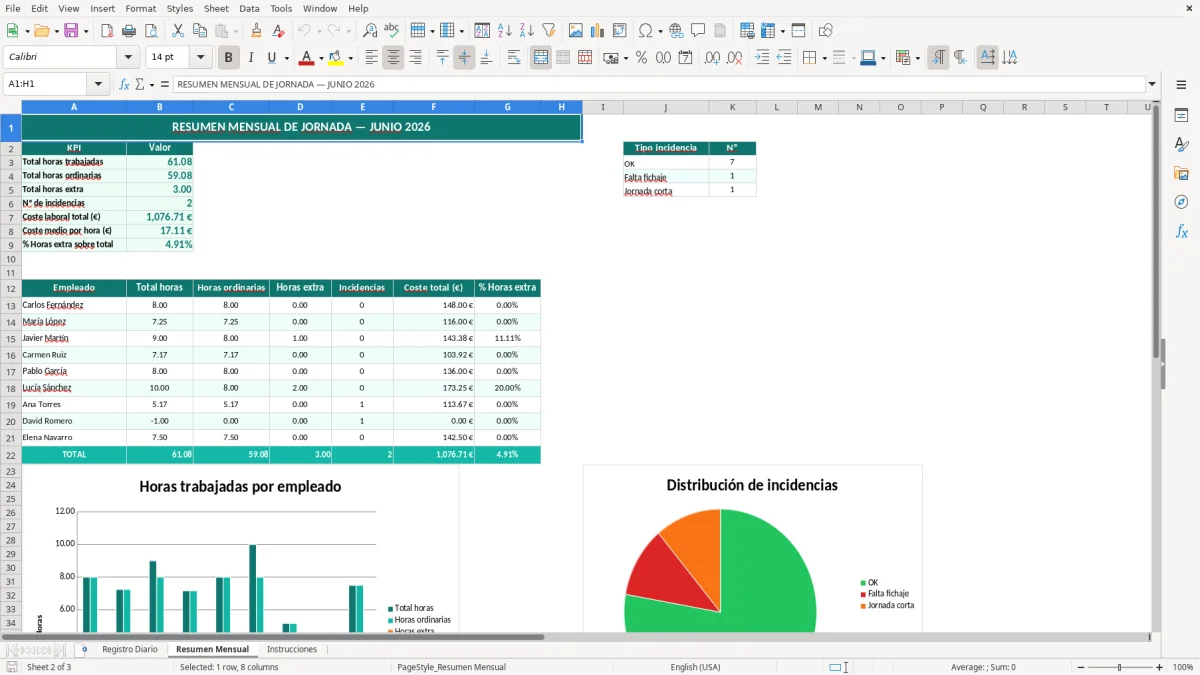Toggle Left-To-Right text direction
Screen dimensions: 1200x675
[x=938, y=58]
